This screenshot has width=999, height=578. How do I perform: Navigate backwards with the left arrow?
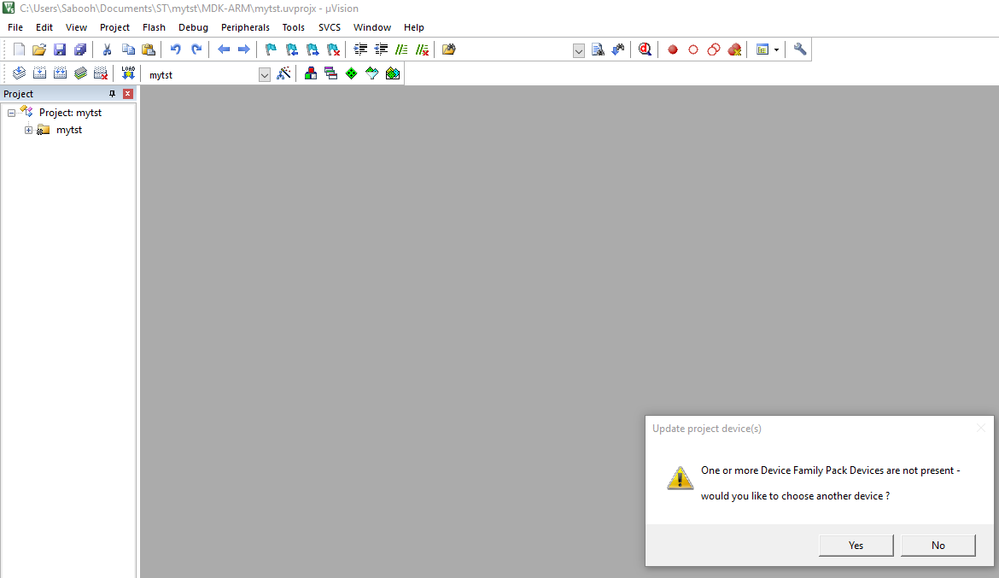coord(224,50)
